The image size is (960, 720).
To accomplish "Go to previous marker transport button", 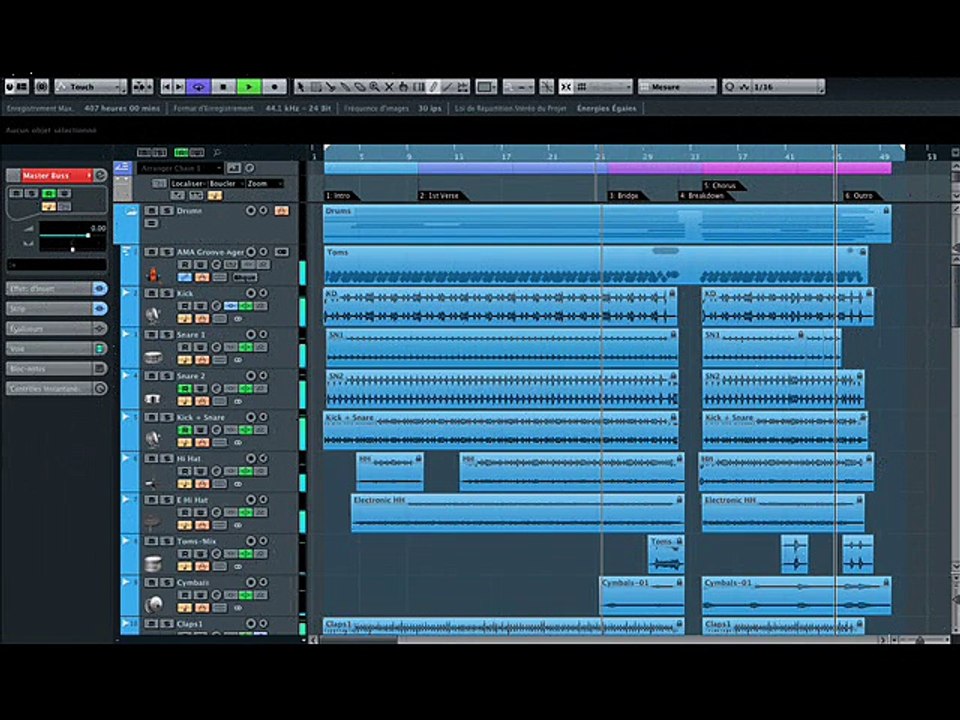I will pos(166,87).
